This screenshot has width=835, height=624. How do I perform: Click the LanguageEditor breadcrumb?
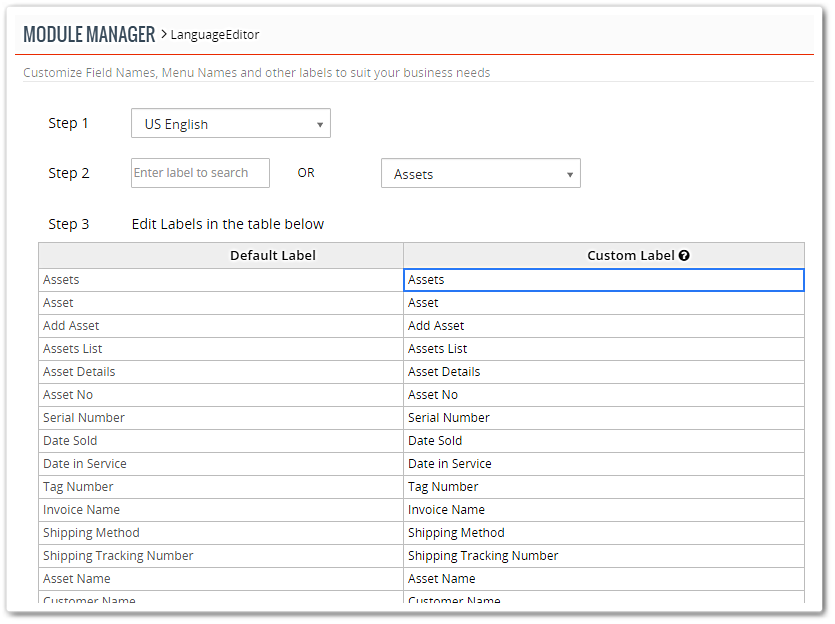pos(215,35)
